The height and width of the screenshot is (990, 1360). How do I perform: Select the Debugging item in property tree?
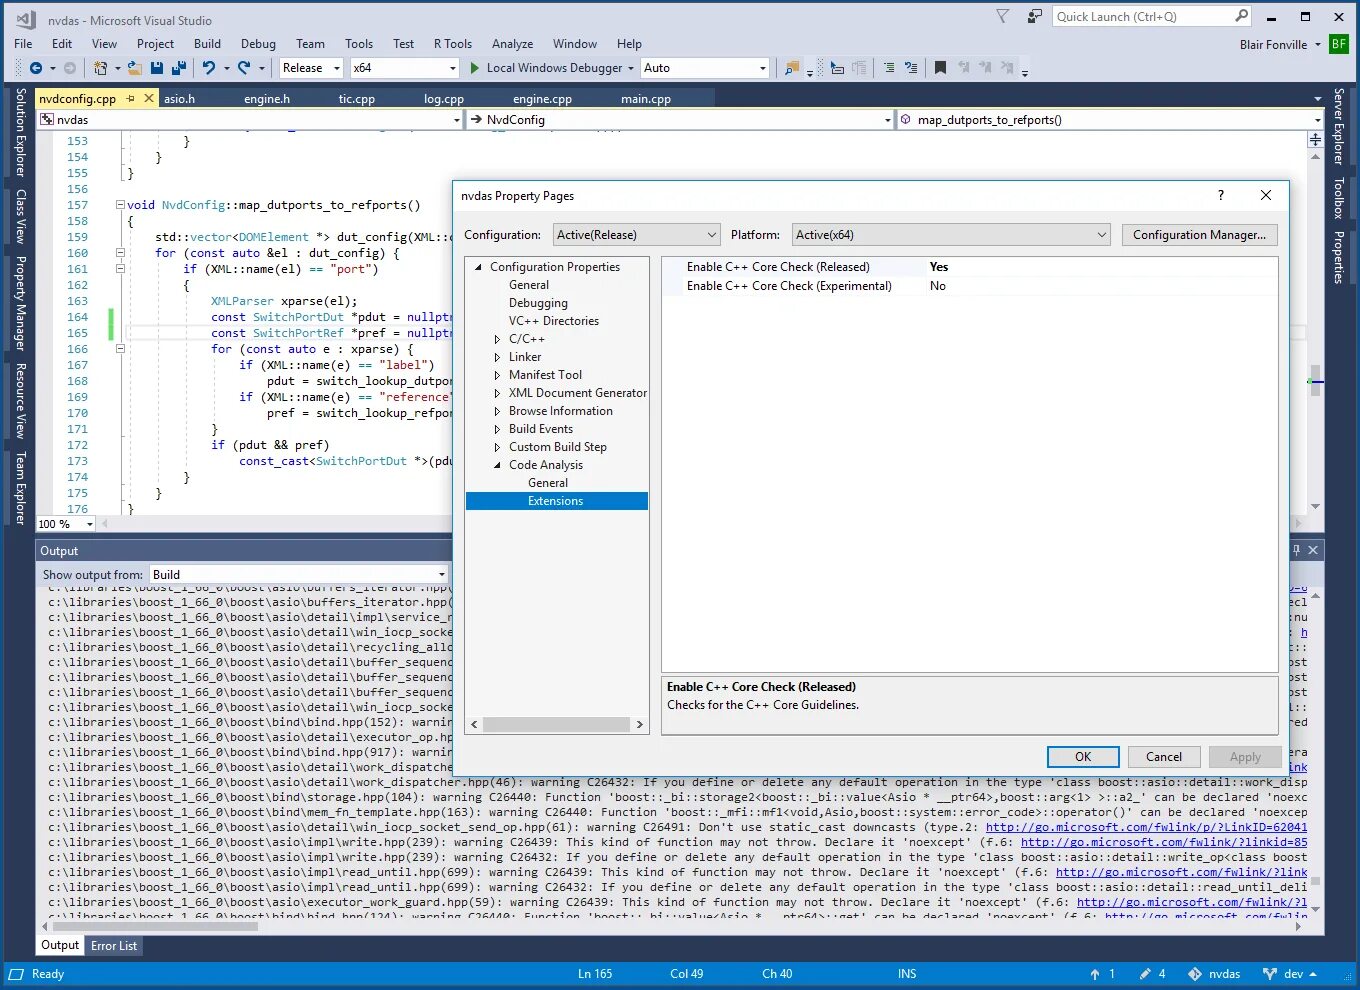(538, 303)
